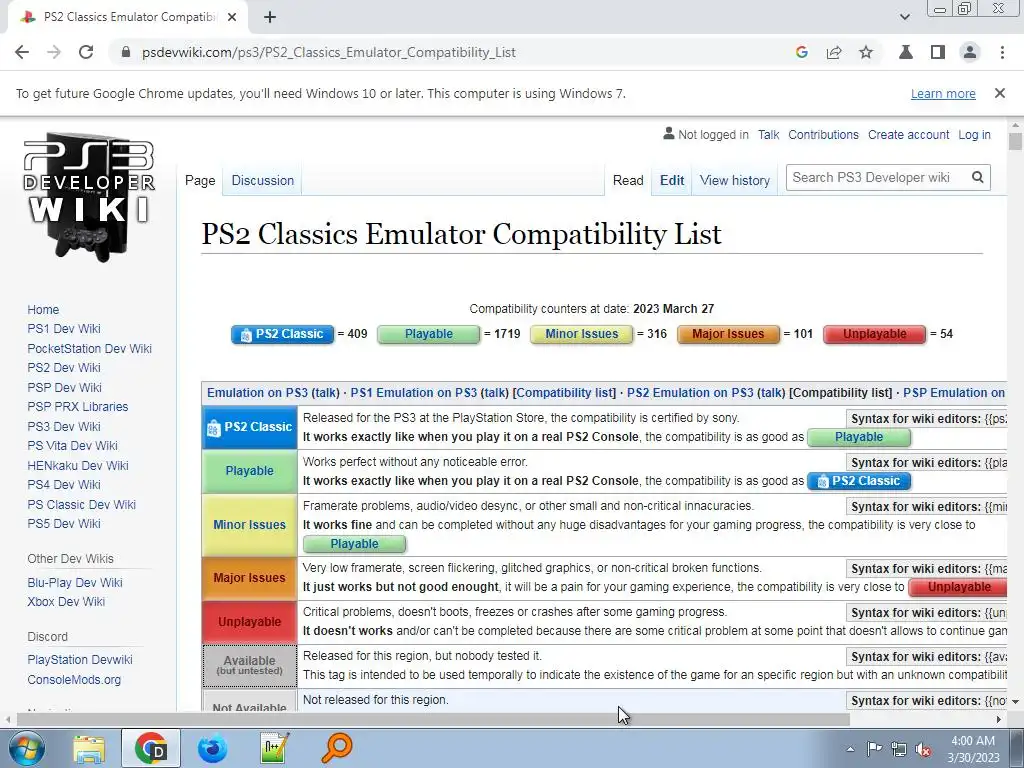Open PocketStation Dev Wiki link
This screenshot has height=768, width=1024.
coord(89,348)
